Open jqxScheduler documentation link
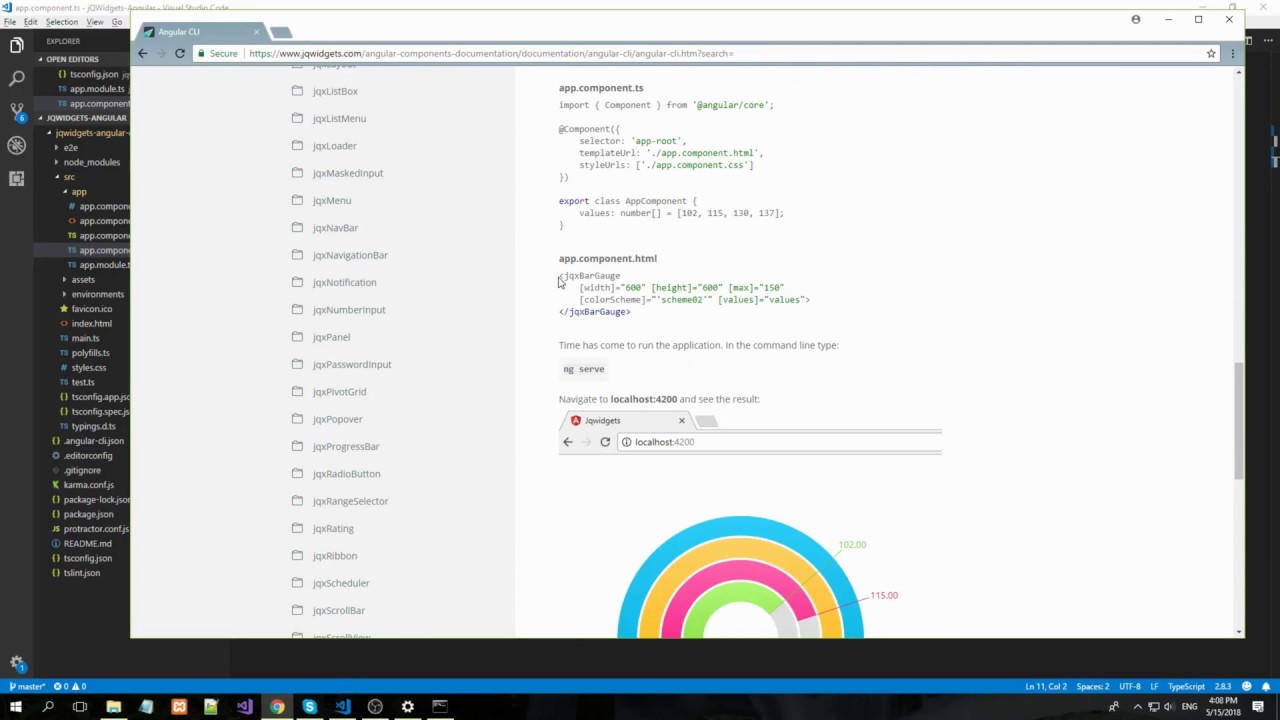The height and width of the screenshot is (720, 1280). pos(341,583)
